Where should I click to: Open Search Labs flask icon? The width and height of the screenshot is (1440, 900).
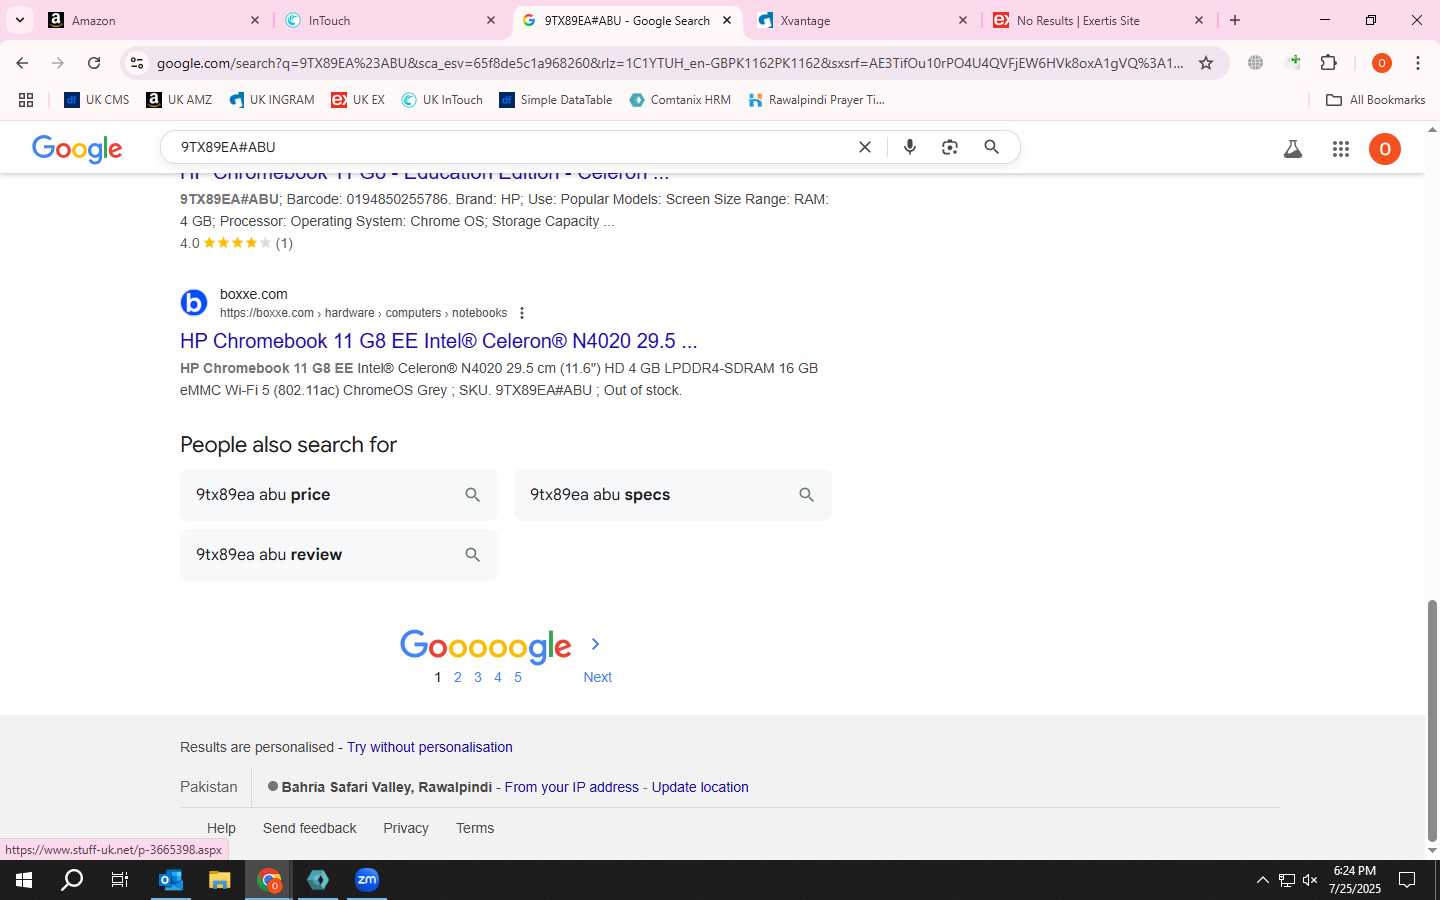(x=1293, y=149)
